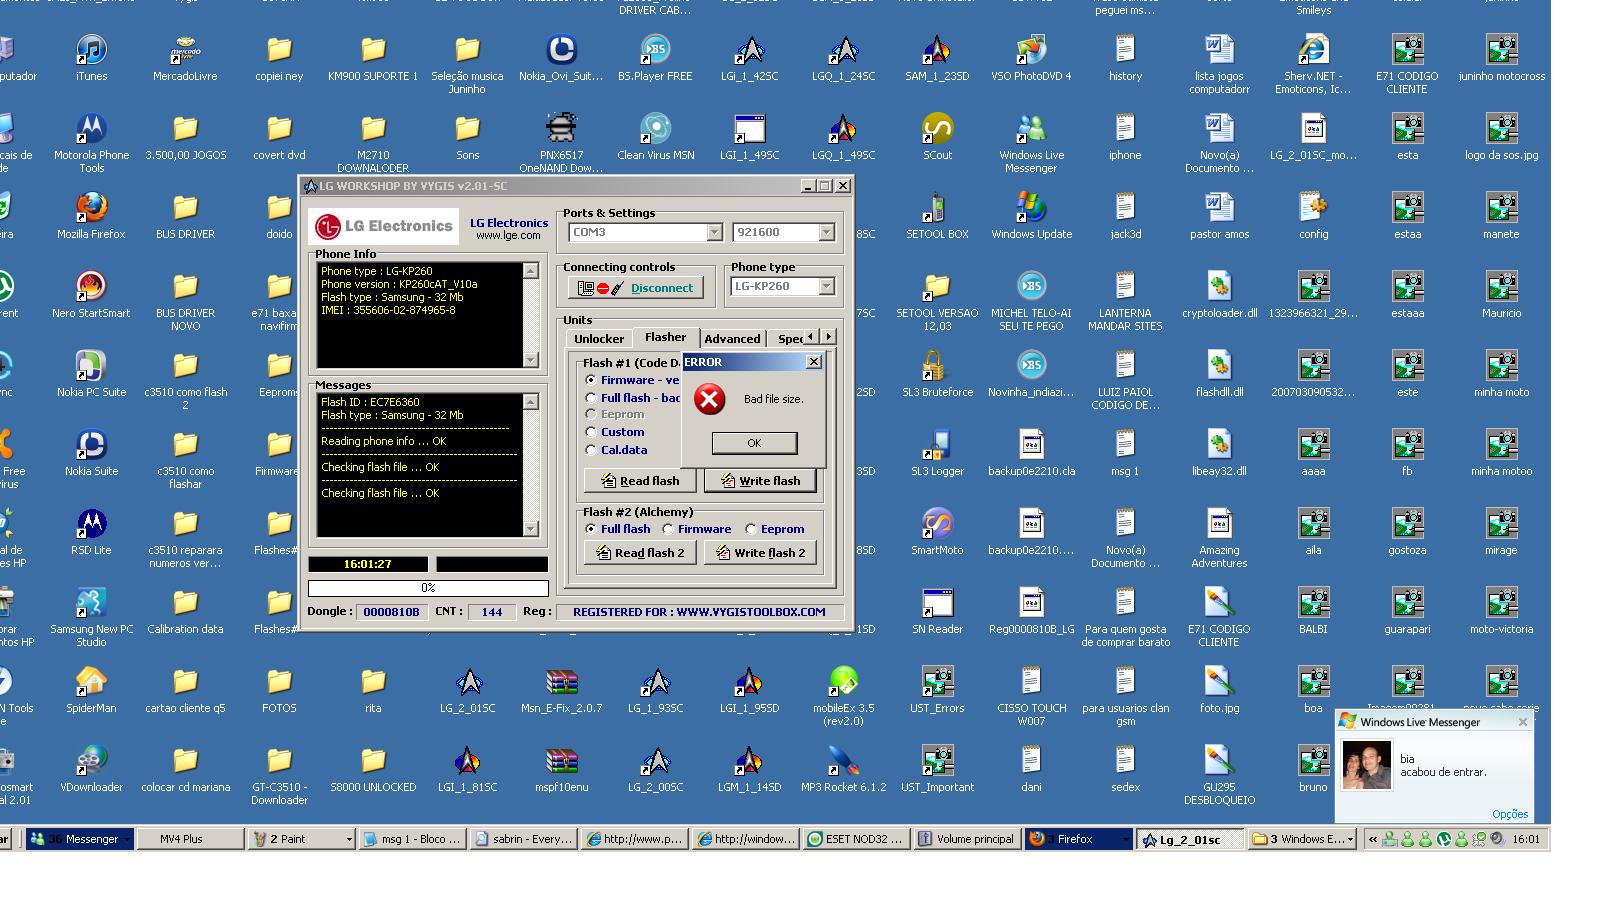Click bia's photo in Messenger popup
This screenshot has height=900, width=1600.
click(x=1366, y=765)
